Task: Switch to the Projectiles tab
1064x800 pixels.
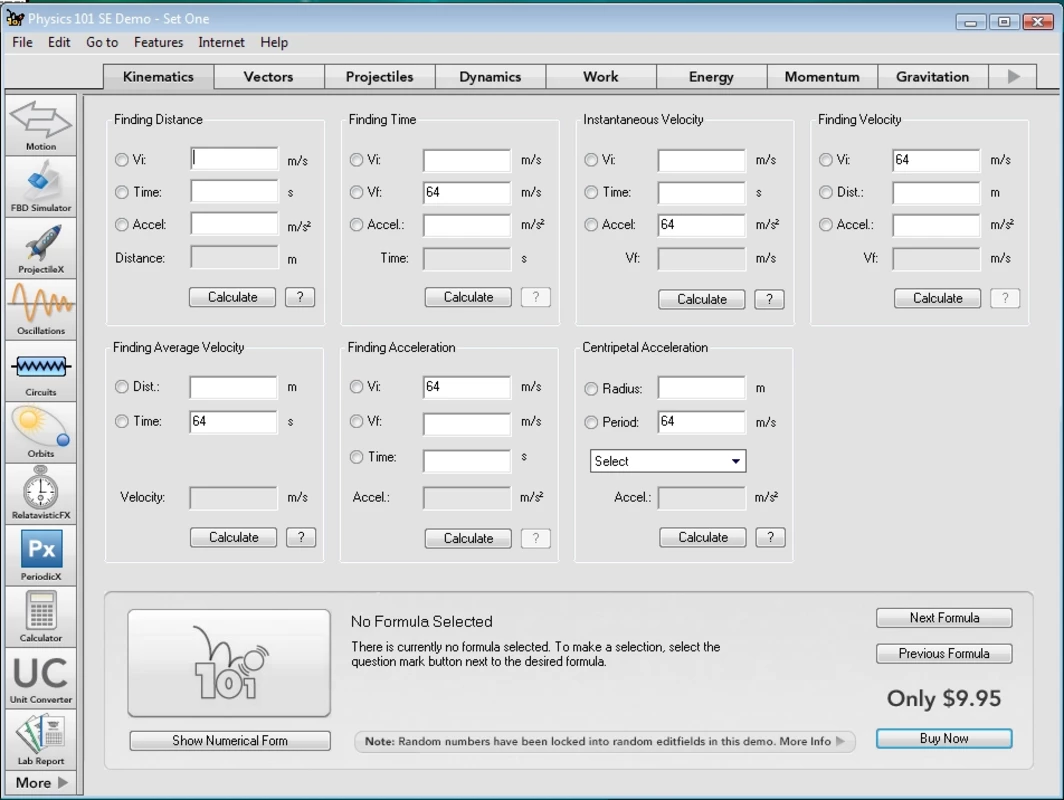Action: 379,77
